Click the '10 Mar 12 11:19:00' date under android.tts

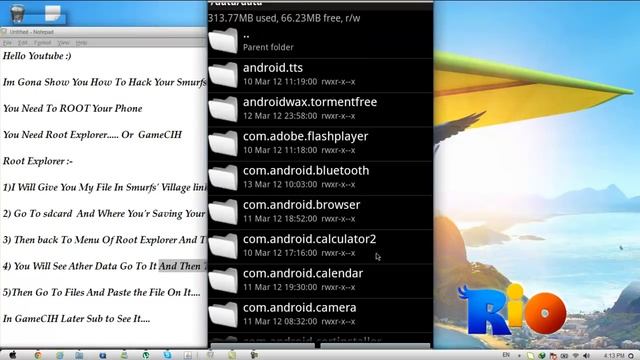click(280, 82)
